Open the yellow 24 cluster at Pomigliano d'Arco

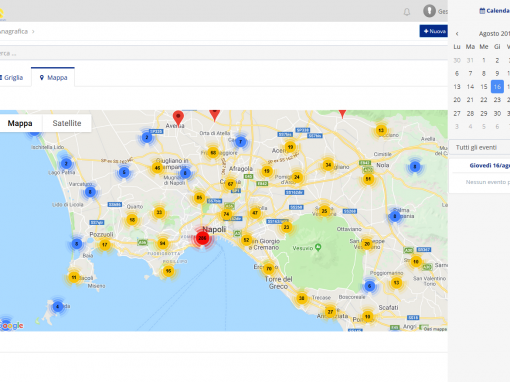pyautogui.click(x=297, y=177)
